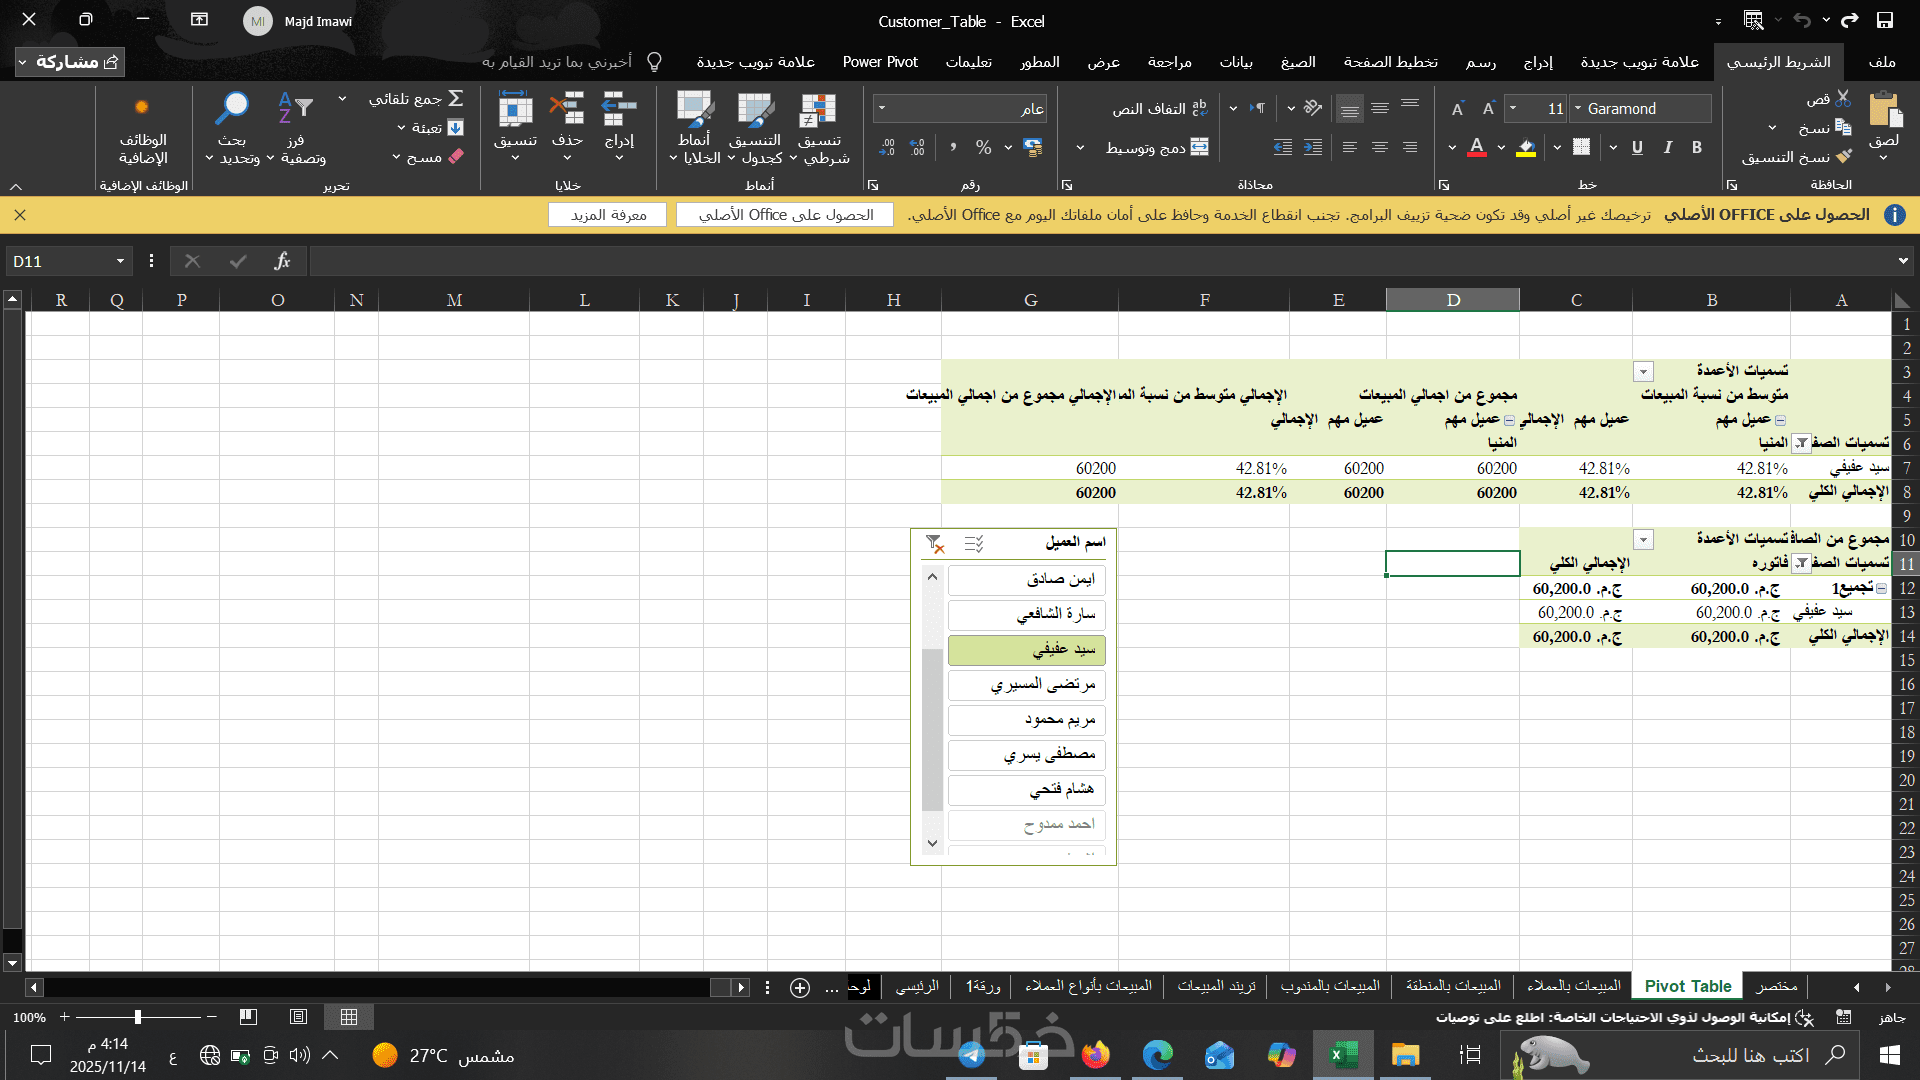
Task: Click the Find and Select magnifier icon
Action: tap(232, 109)
